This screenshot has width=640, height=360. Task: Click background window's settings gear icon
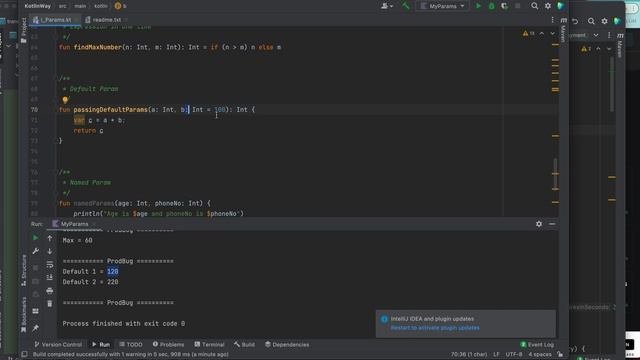point(604,21)
